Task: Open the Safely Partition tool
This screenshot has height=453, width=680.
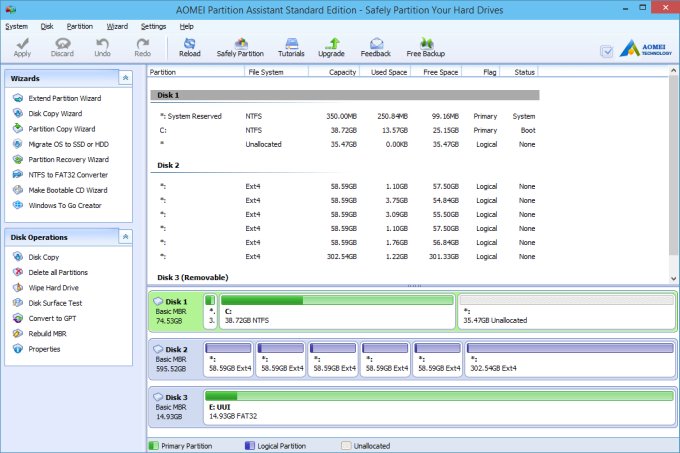Action: click(240, 46)
